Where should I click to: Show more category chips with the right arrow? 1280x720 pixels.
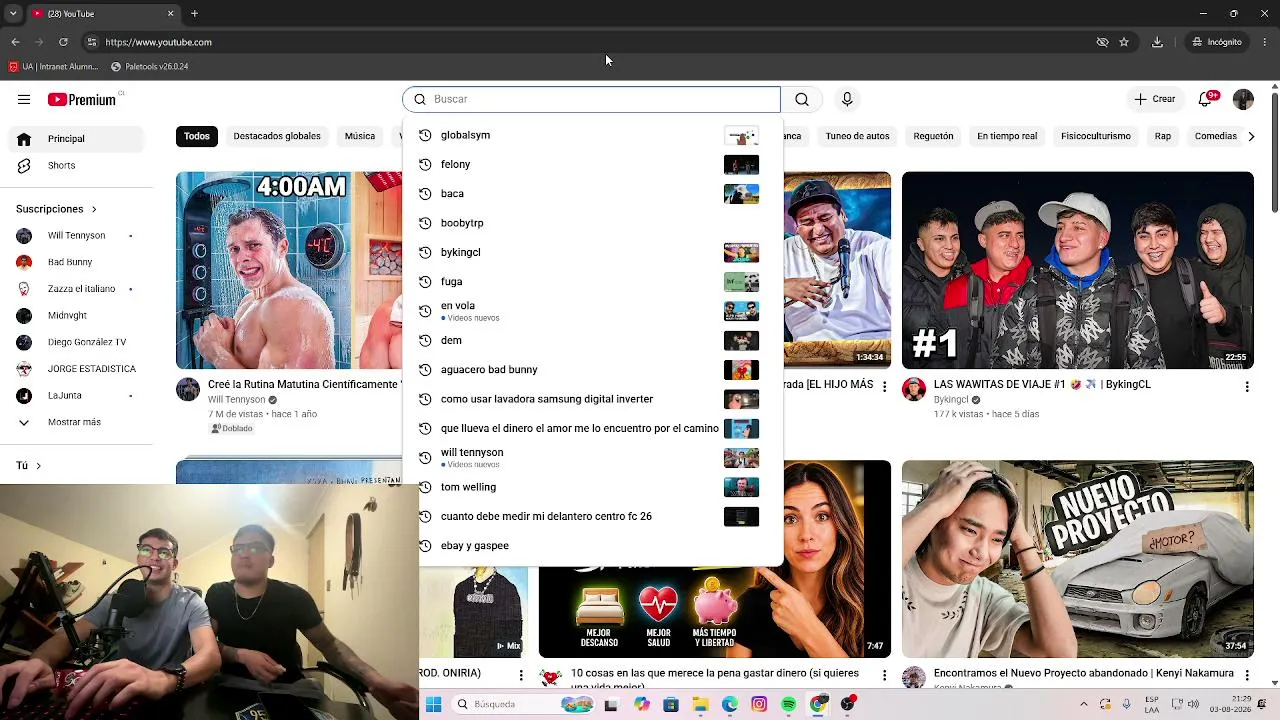pyautogui.click(x=1250, y=136)
